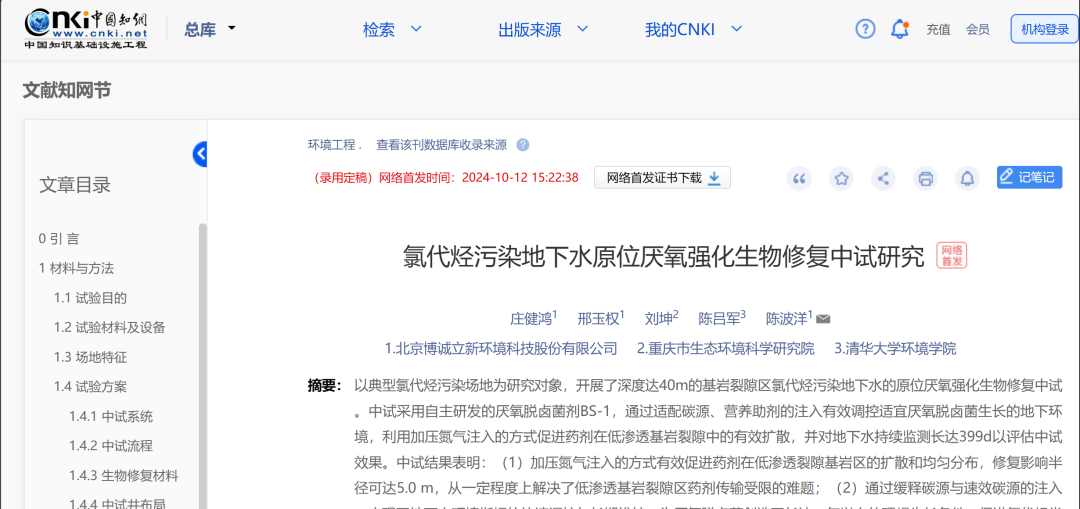The image size is (1080, 509).
Task: Go to section 1.4.1 中试系统
Action: point(110,417)
